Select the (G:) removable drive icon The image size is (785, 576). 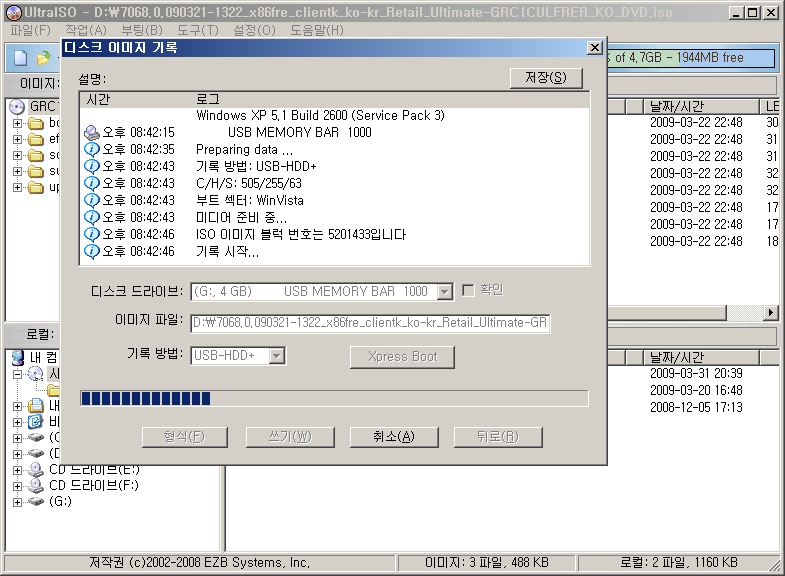[x=36, y=501]
